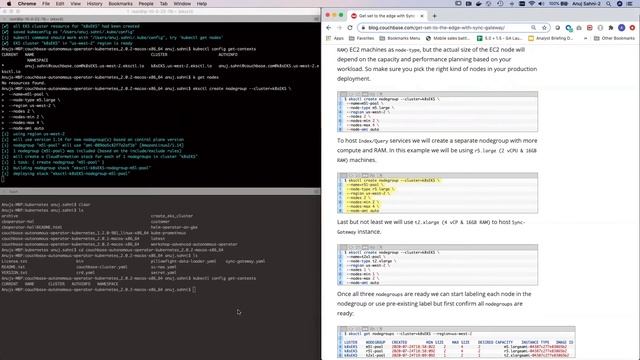Click the Wi-Fi status icon
The image size is (640, 360).
pos(531,4)
